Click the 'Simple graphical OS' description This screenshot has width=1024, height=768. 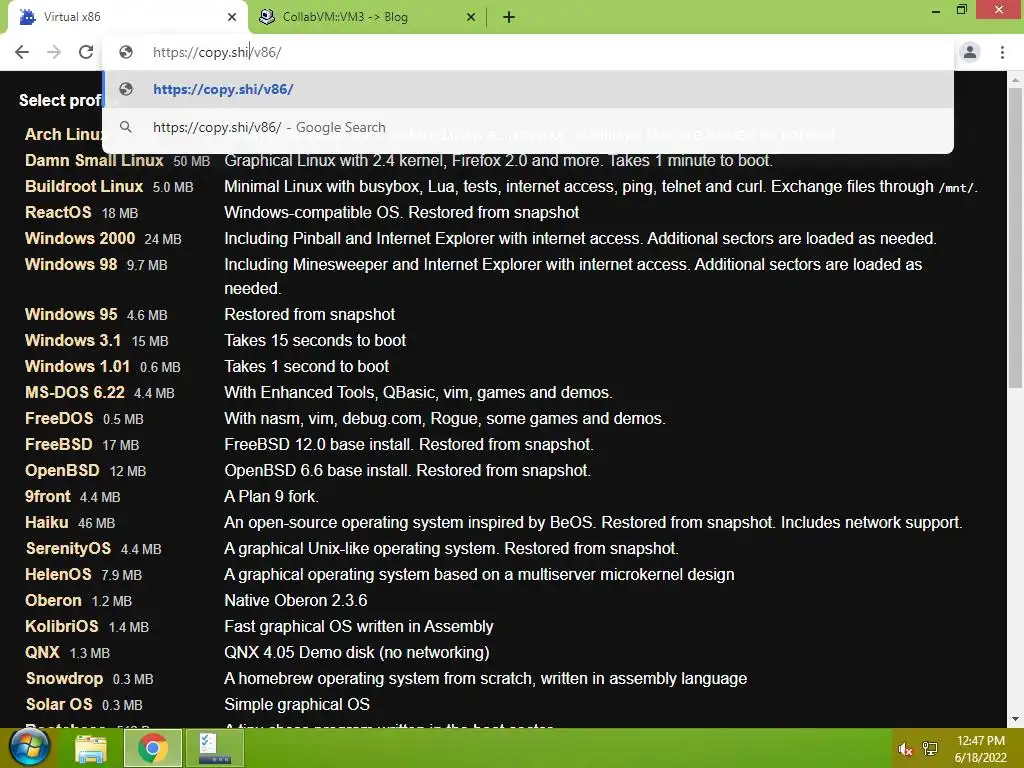pos(297,705)
